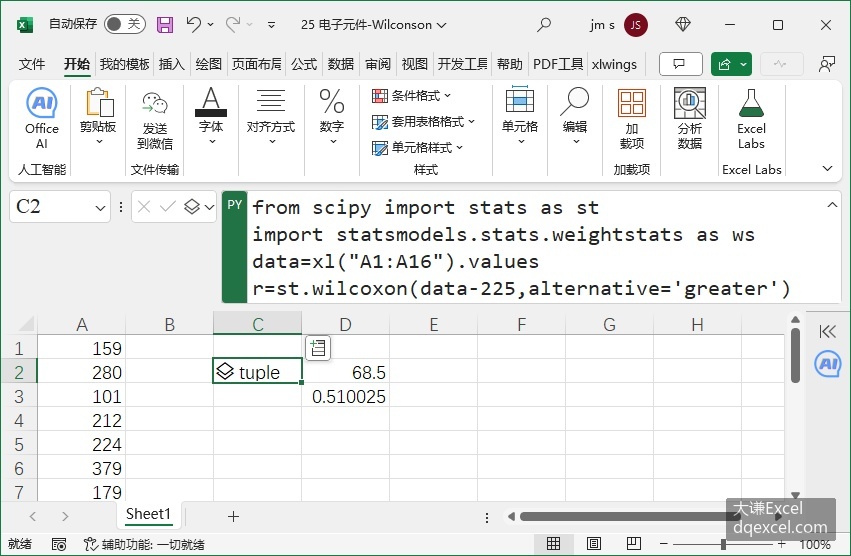Switch to Page Layout view
851x556 pixels.
click(x=594, y=544)
